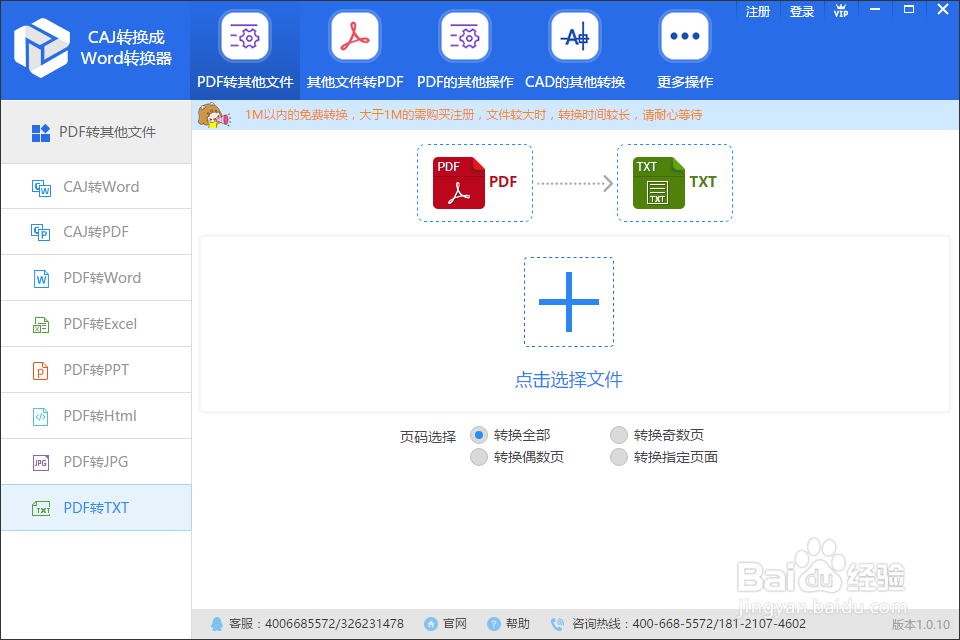This screenshot has width=960, height=640.
Task: Switch to the 其他文件转PDF tab label
Action: (355, 82)
